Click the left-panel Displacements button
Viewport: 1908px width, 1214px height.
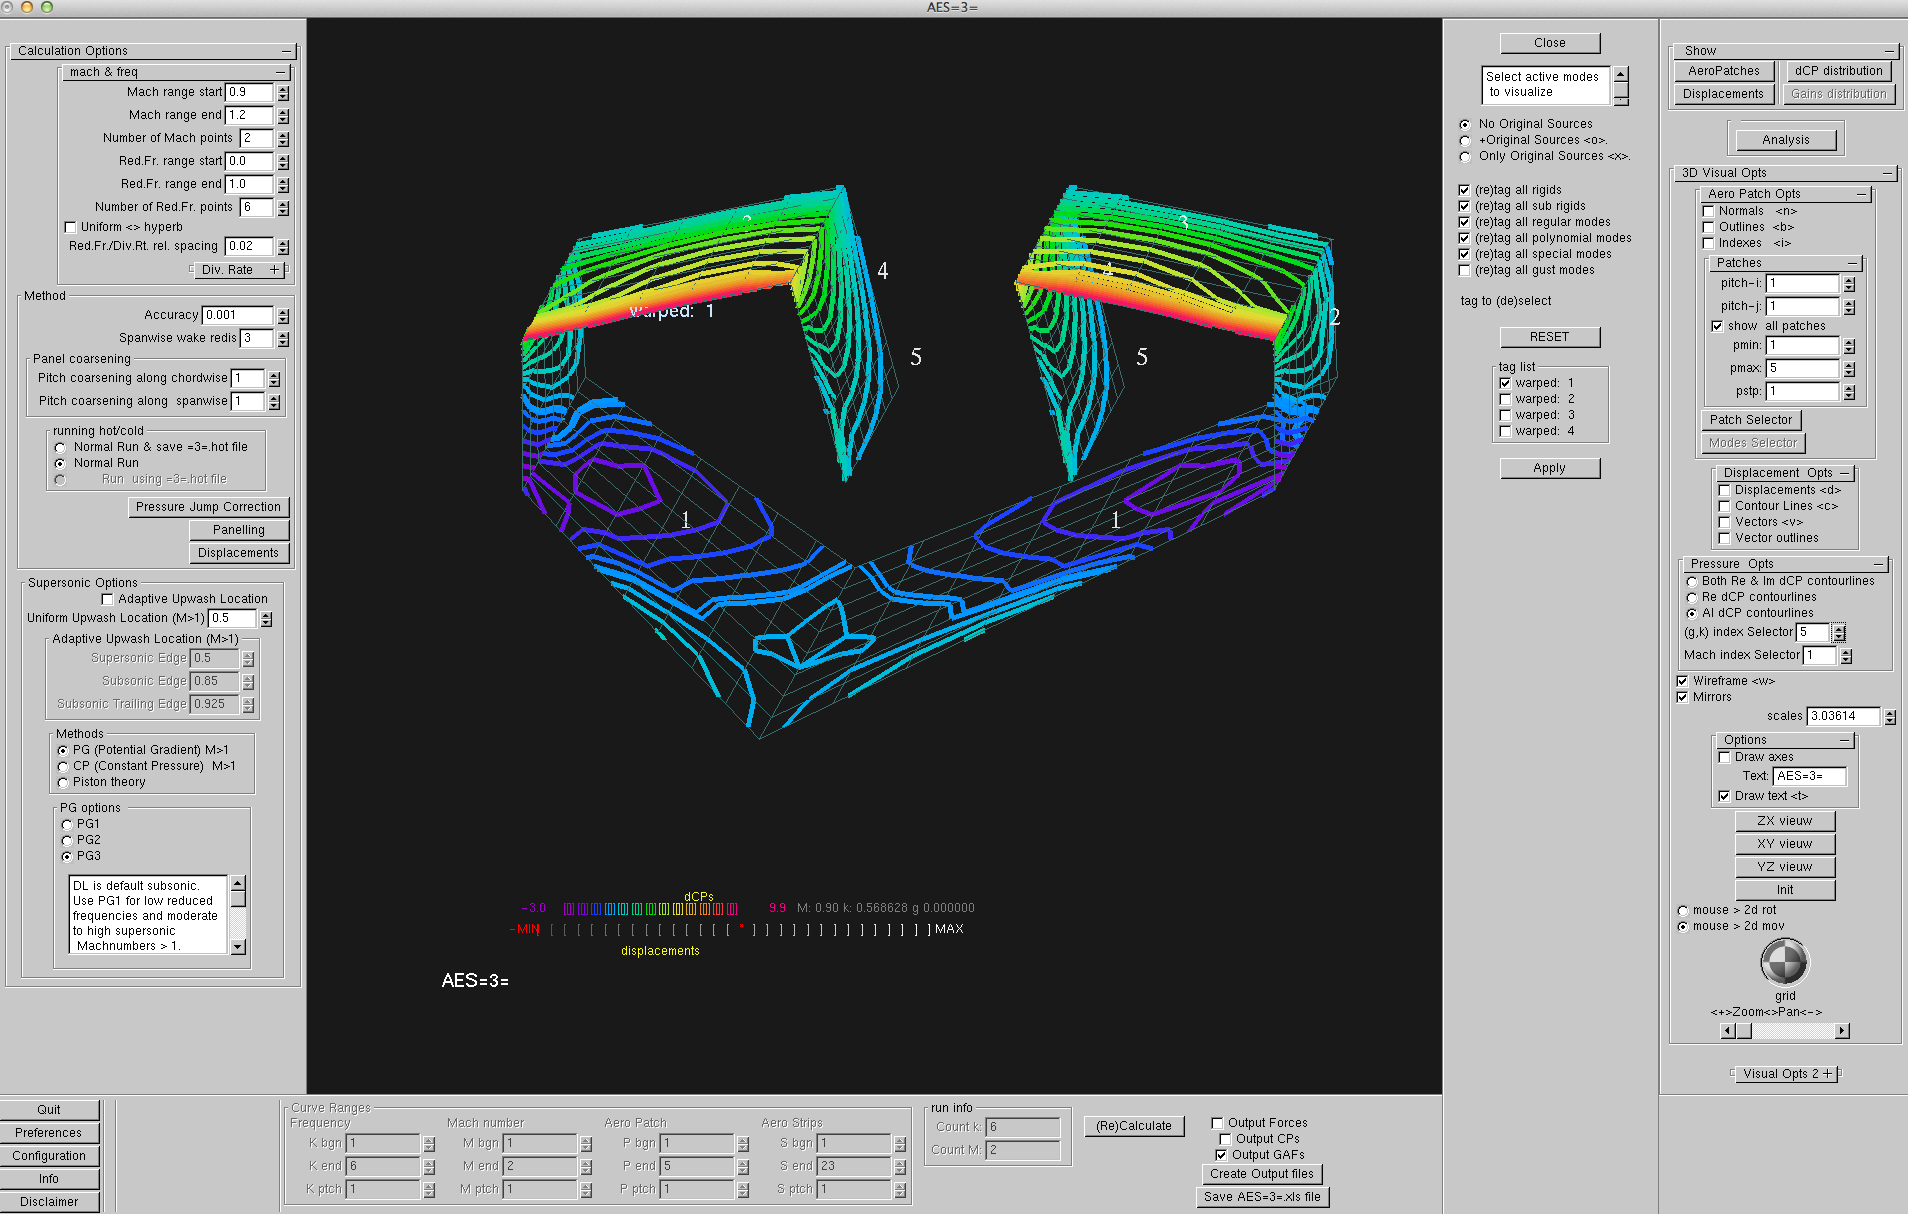pyautogui.click(x=238, y=553)
